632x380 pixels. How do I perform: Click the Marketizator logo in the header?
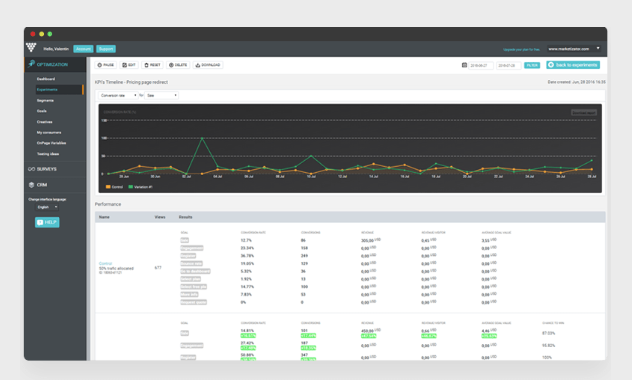(31, 48)
